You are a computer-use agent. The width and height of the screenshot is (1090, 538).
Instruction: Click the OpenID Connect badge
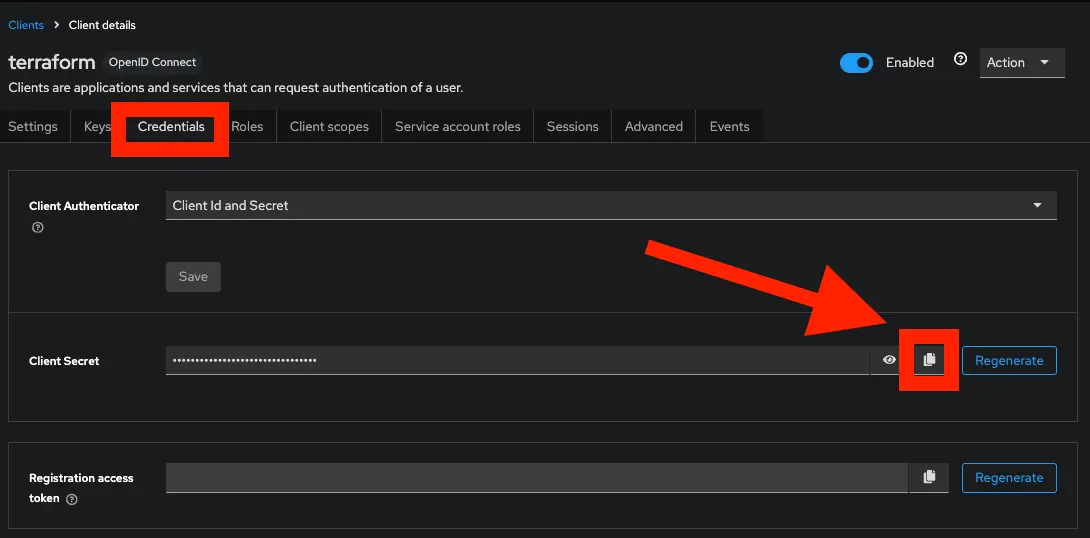152,62
